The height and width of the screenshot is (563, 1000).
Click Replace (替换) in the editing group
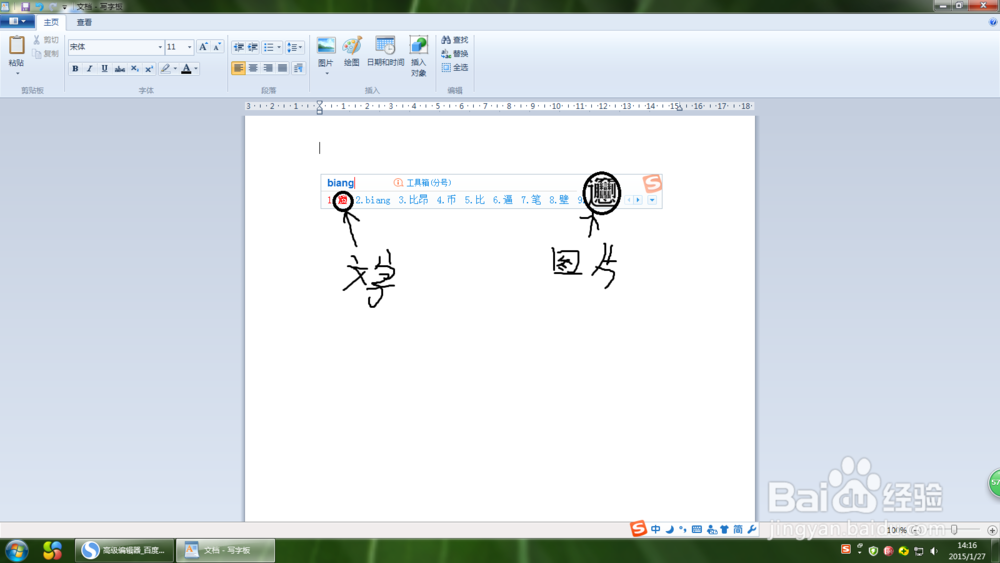454,54
